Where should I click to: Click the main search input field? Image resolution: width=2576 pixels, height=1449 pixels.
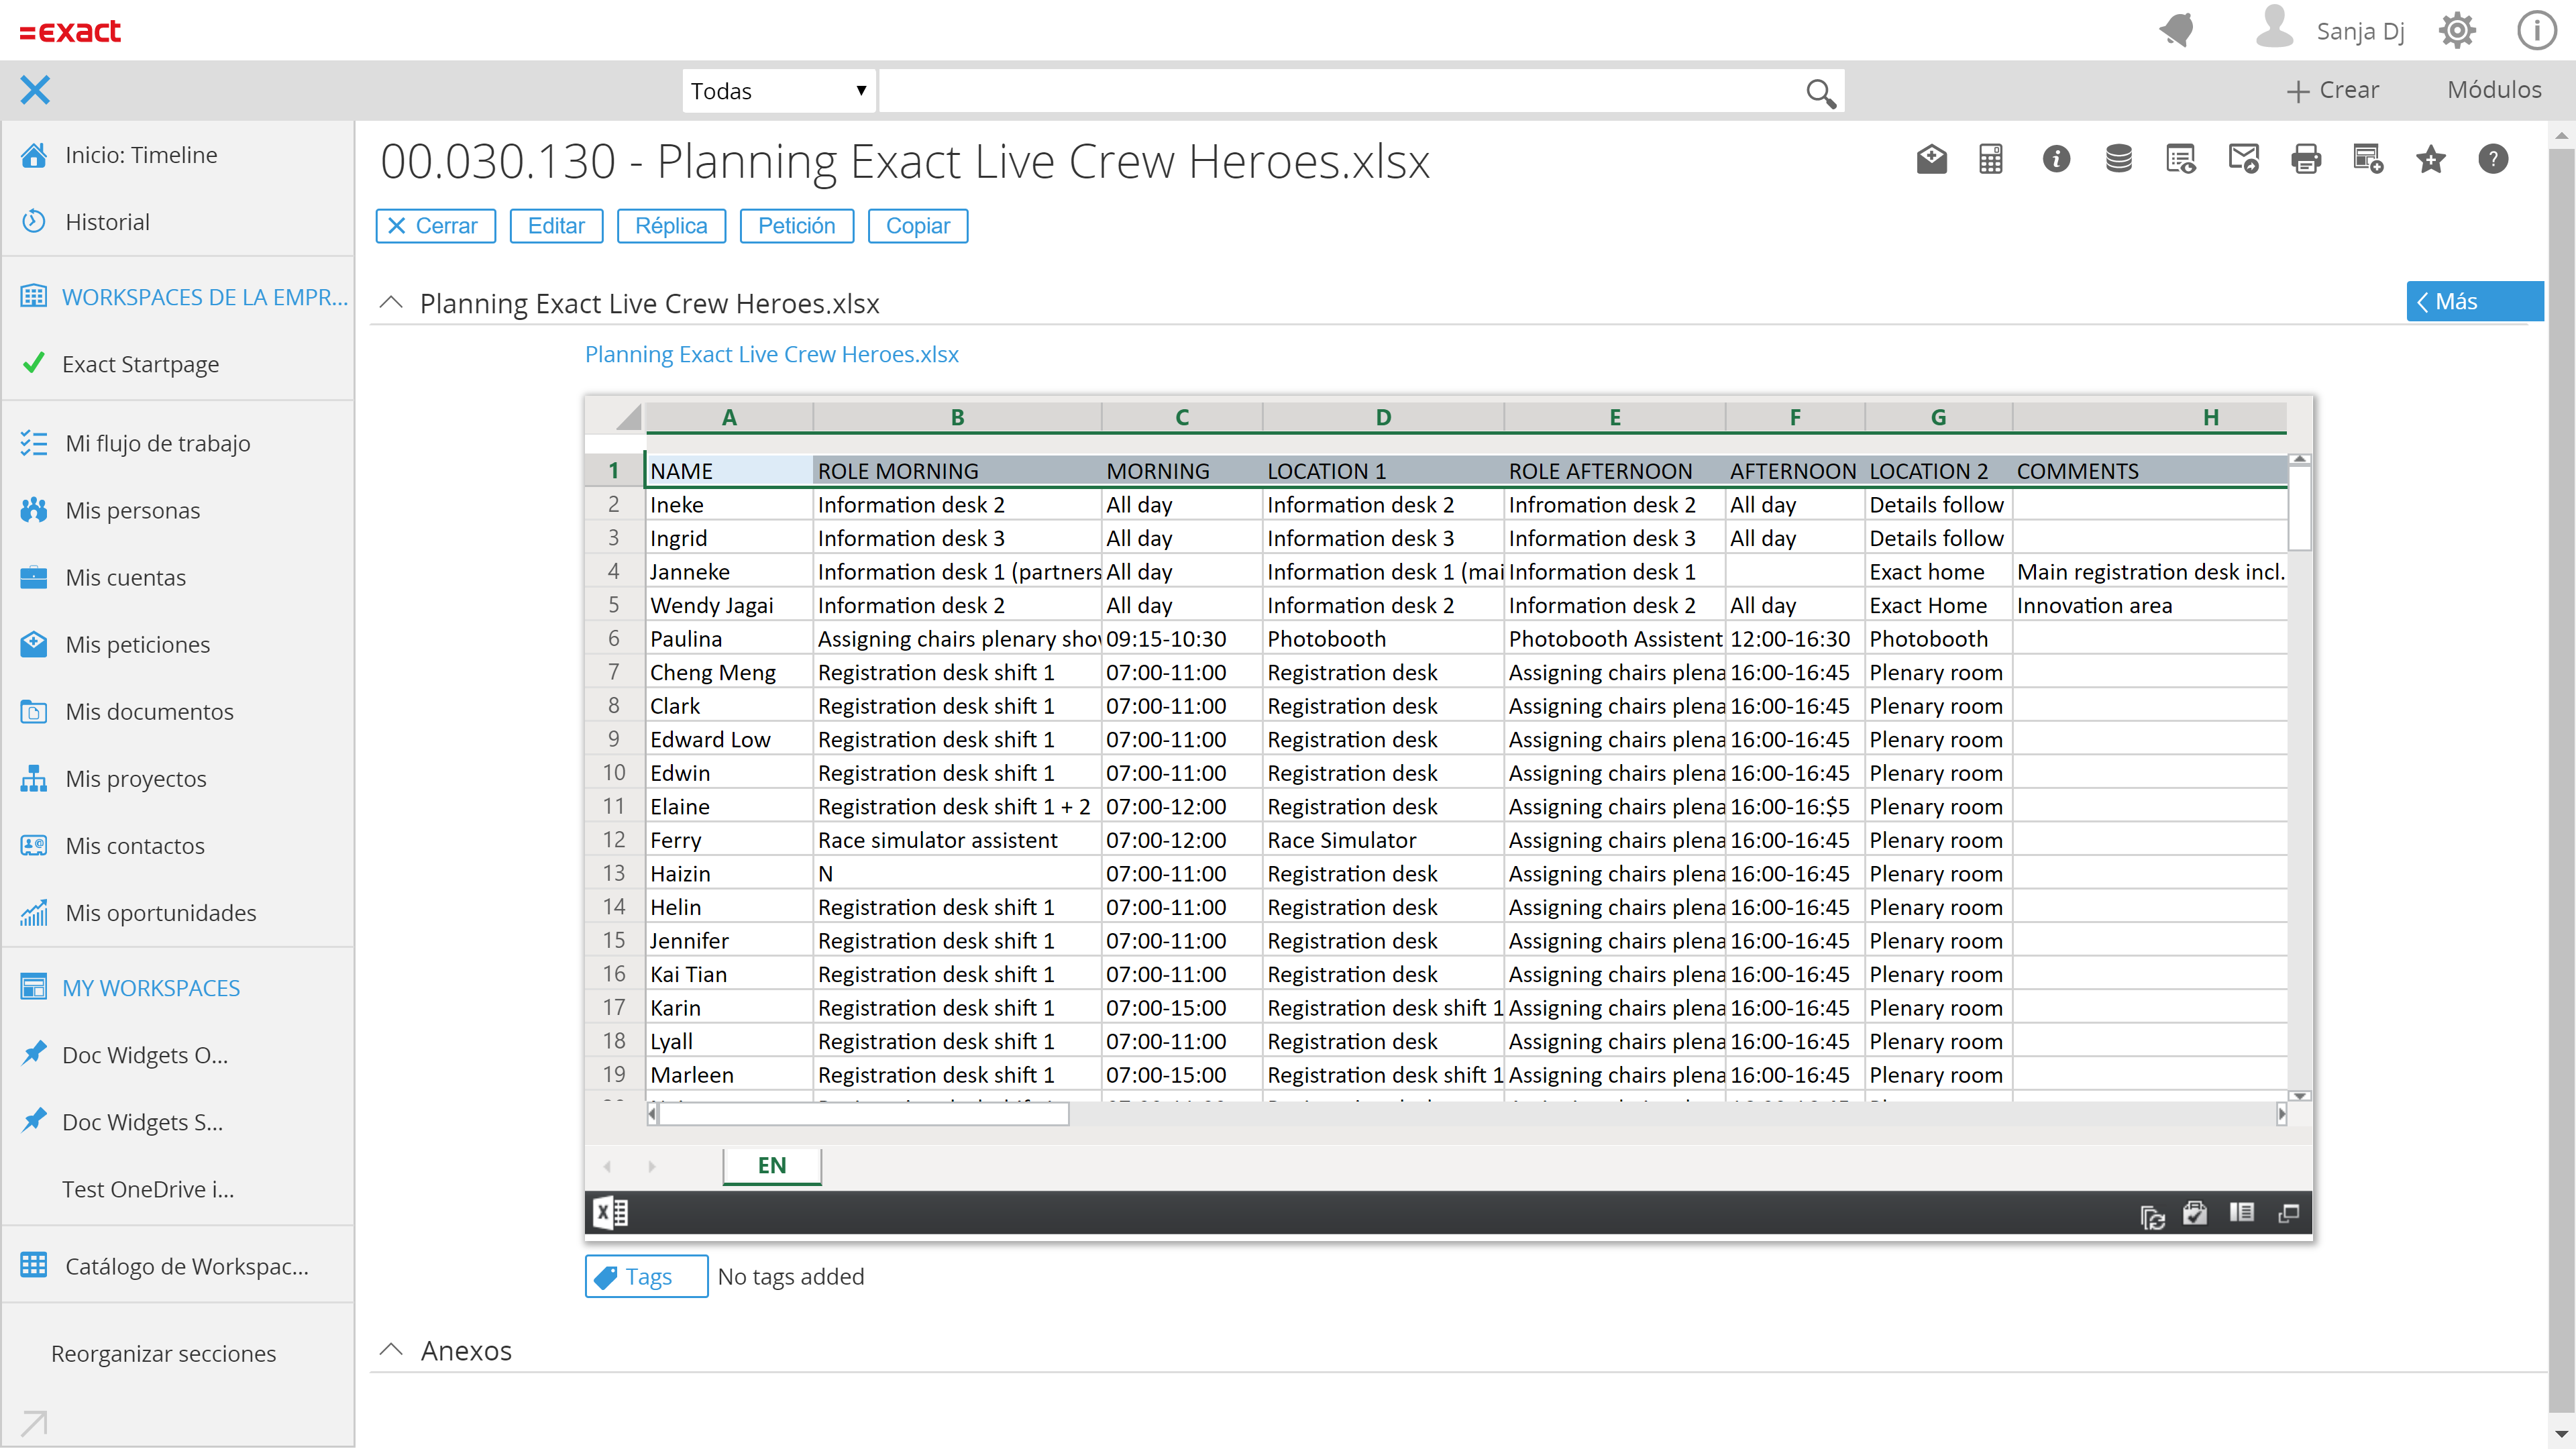[1342, 91]
